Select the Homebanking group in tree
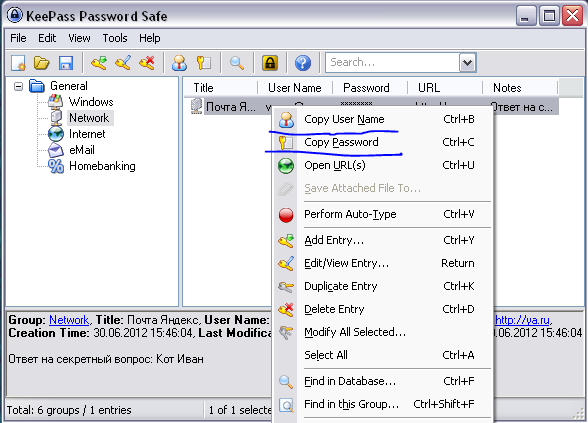588x423 pixels. pos(102,166)
